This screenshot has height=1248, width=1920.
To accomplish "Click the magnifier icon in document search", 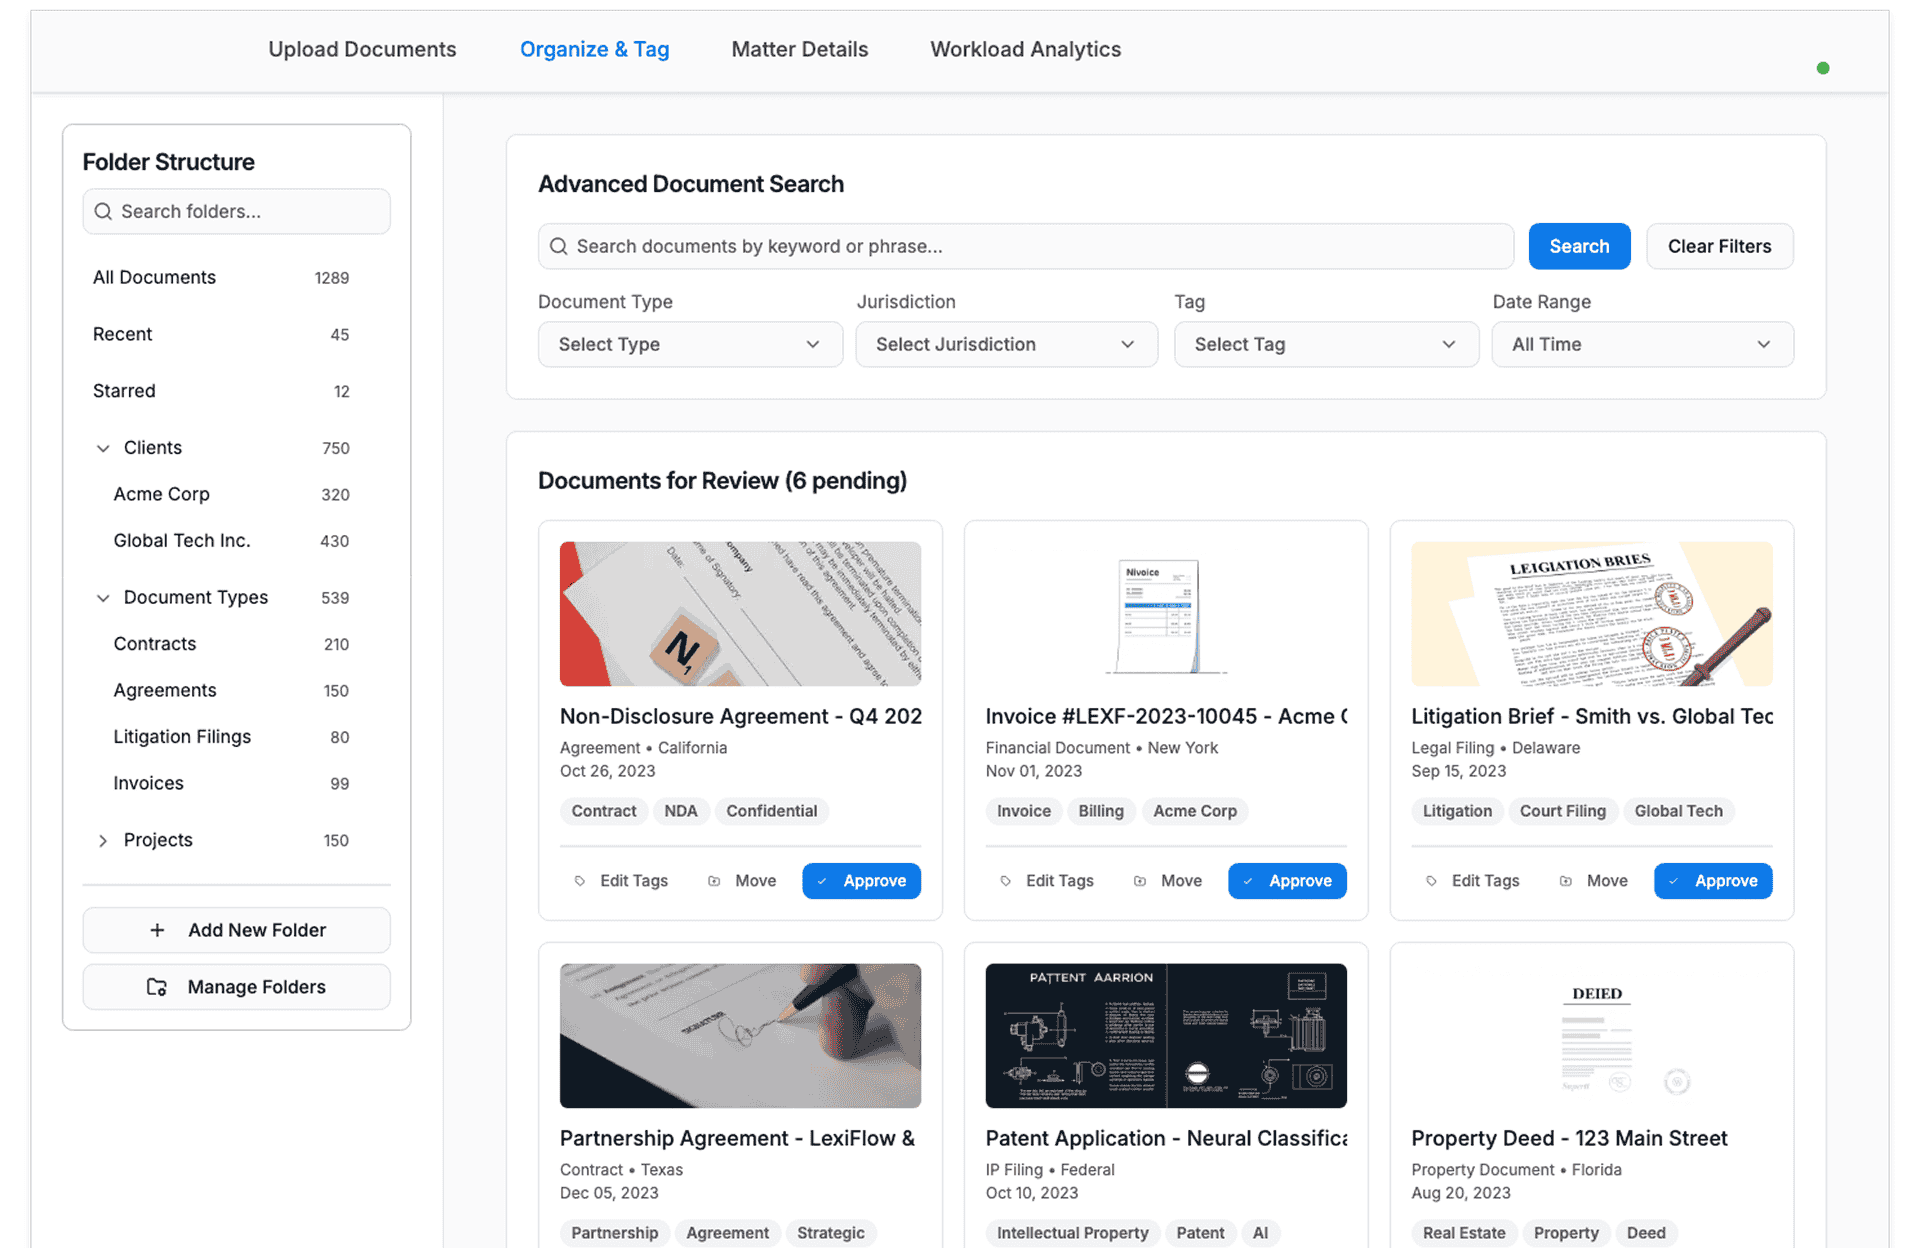I will [x=559, y=246].
